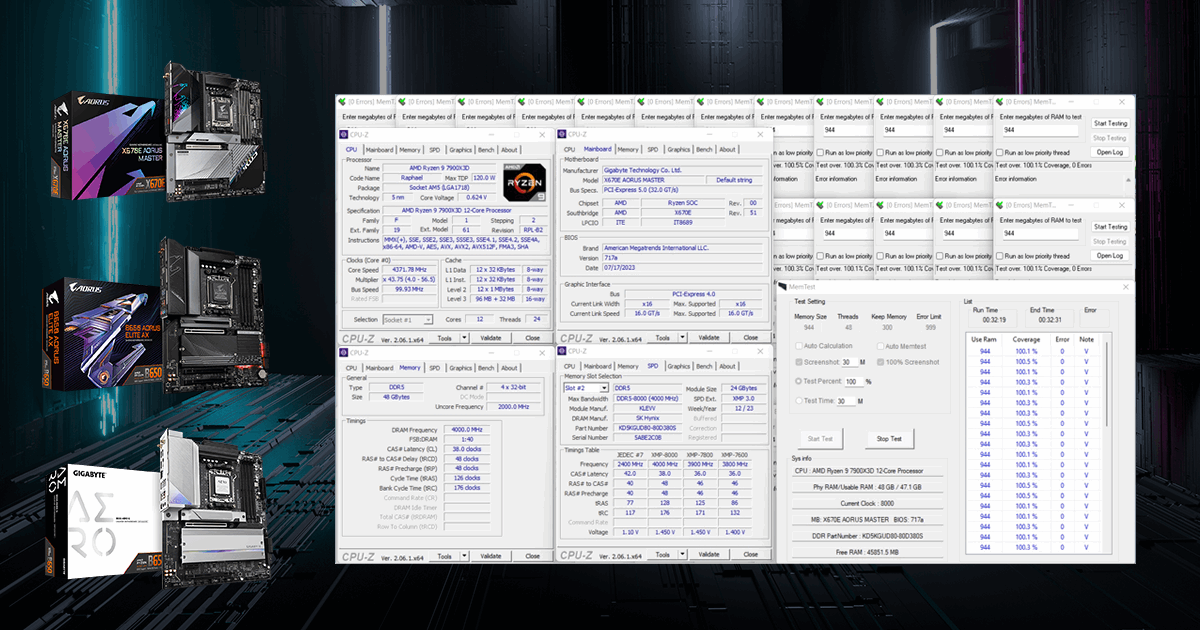Toggle the Auto Memtest checkbox
This screenshot has height=630, width=1200.
(x=880, y=346)
